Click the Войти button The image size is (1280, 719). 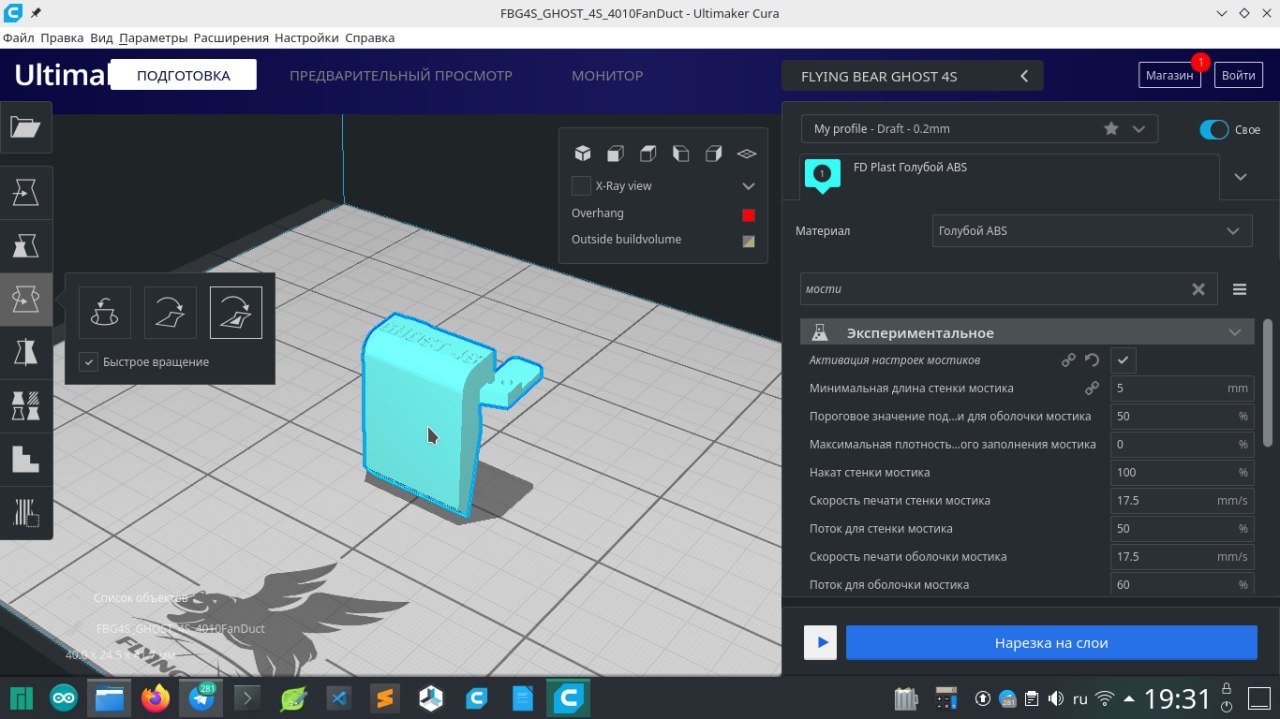(x=1238, y=75)
